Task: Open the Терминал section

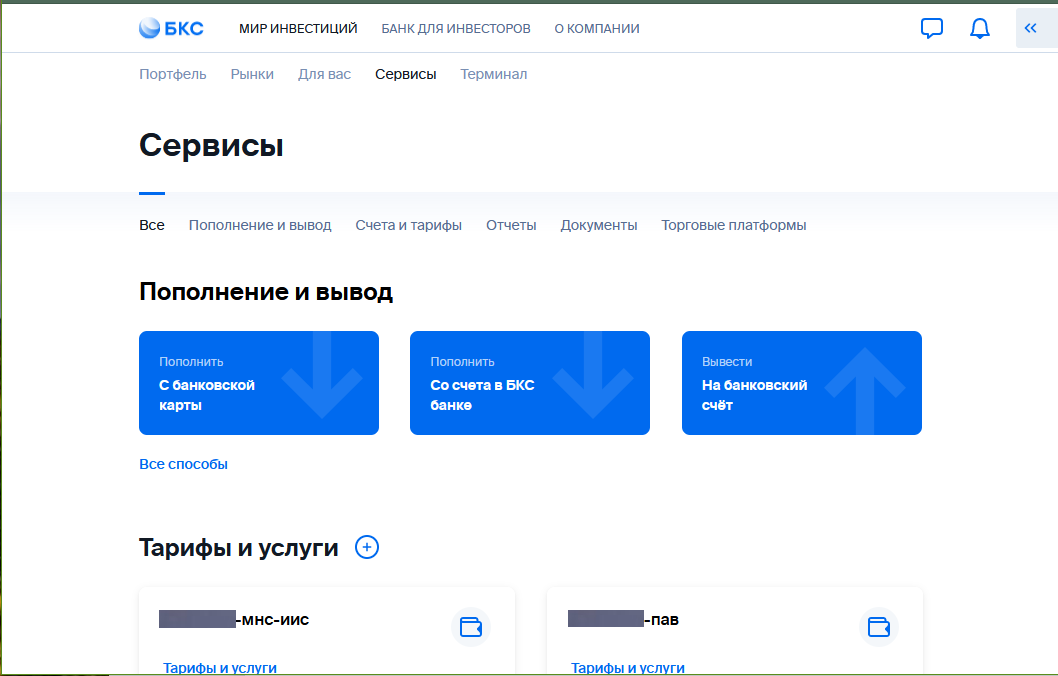Action: [x=493, y=74]
